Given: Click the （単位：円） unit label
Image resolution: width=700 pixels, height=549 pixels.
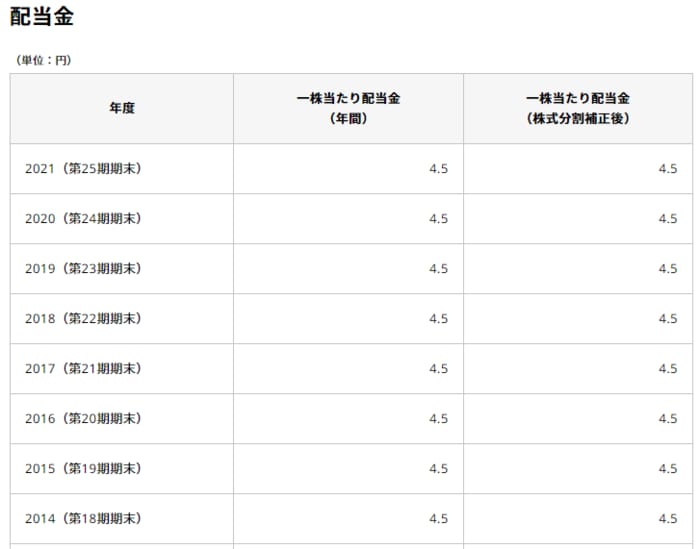Looking at the screenshot, I should (43, 60).
